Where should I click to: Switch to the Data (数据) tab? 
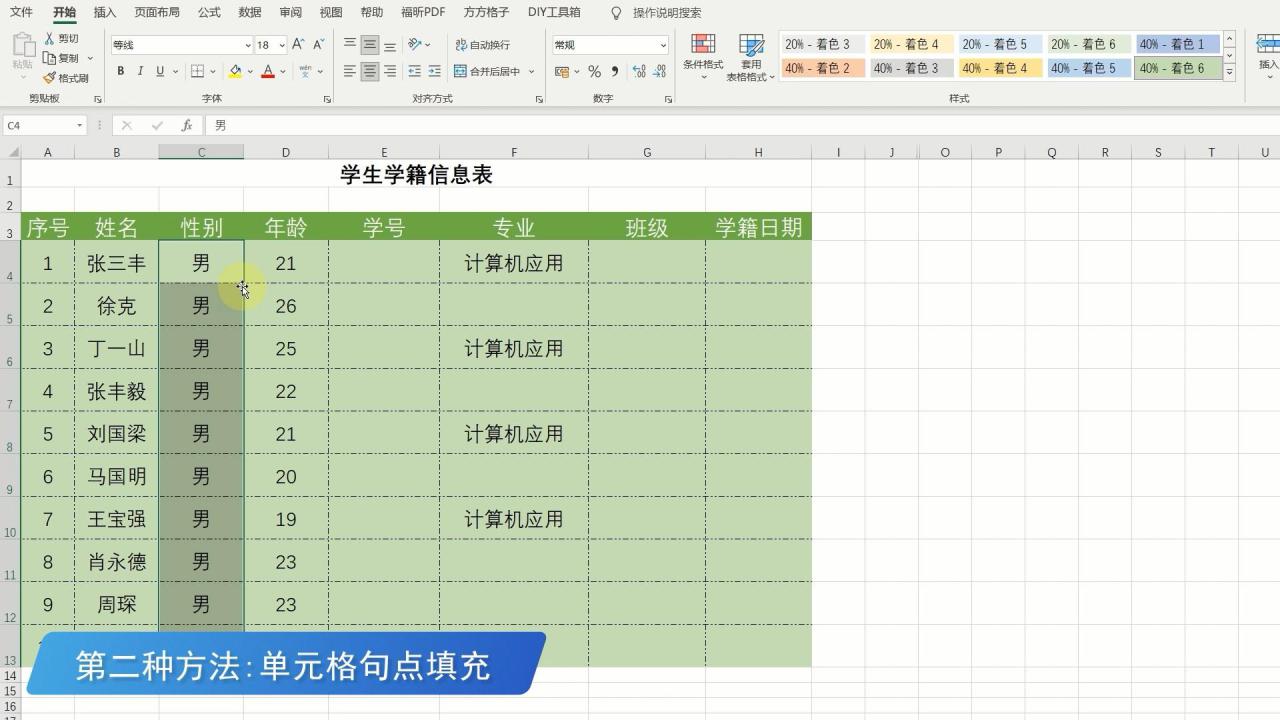click(250, 12)
